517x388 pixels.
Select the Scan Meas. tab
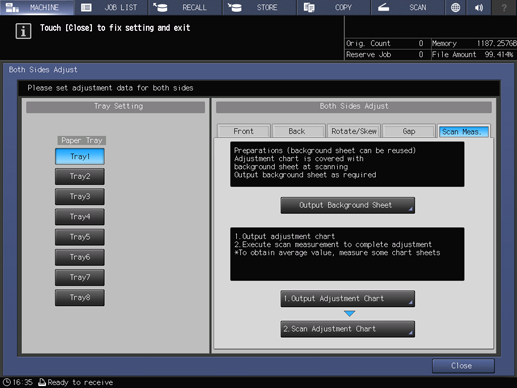pos(464,131)
